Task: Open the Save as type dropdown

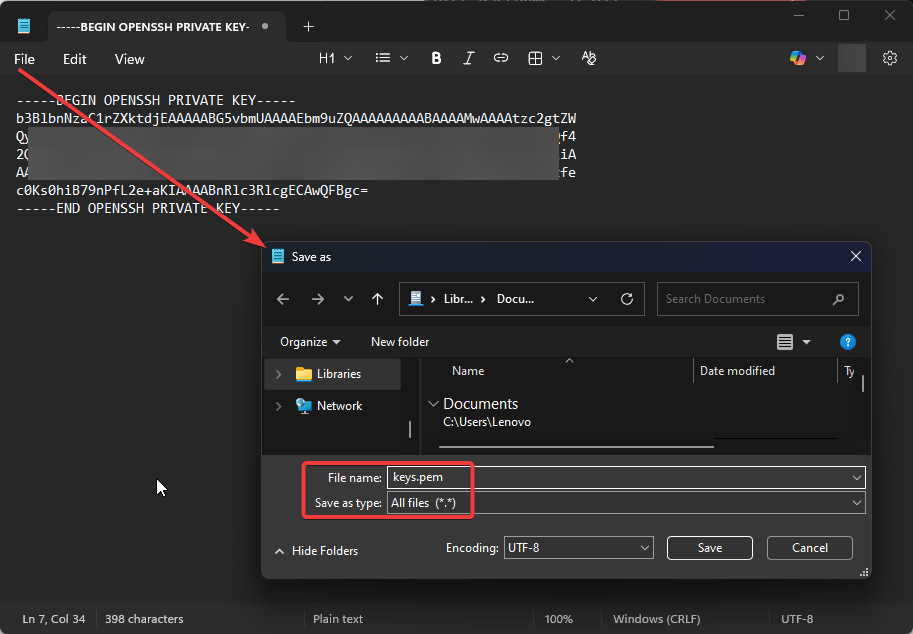Action: tap(626, 503)
